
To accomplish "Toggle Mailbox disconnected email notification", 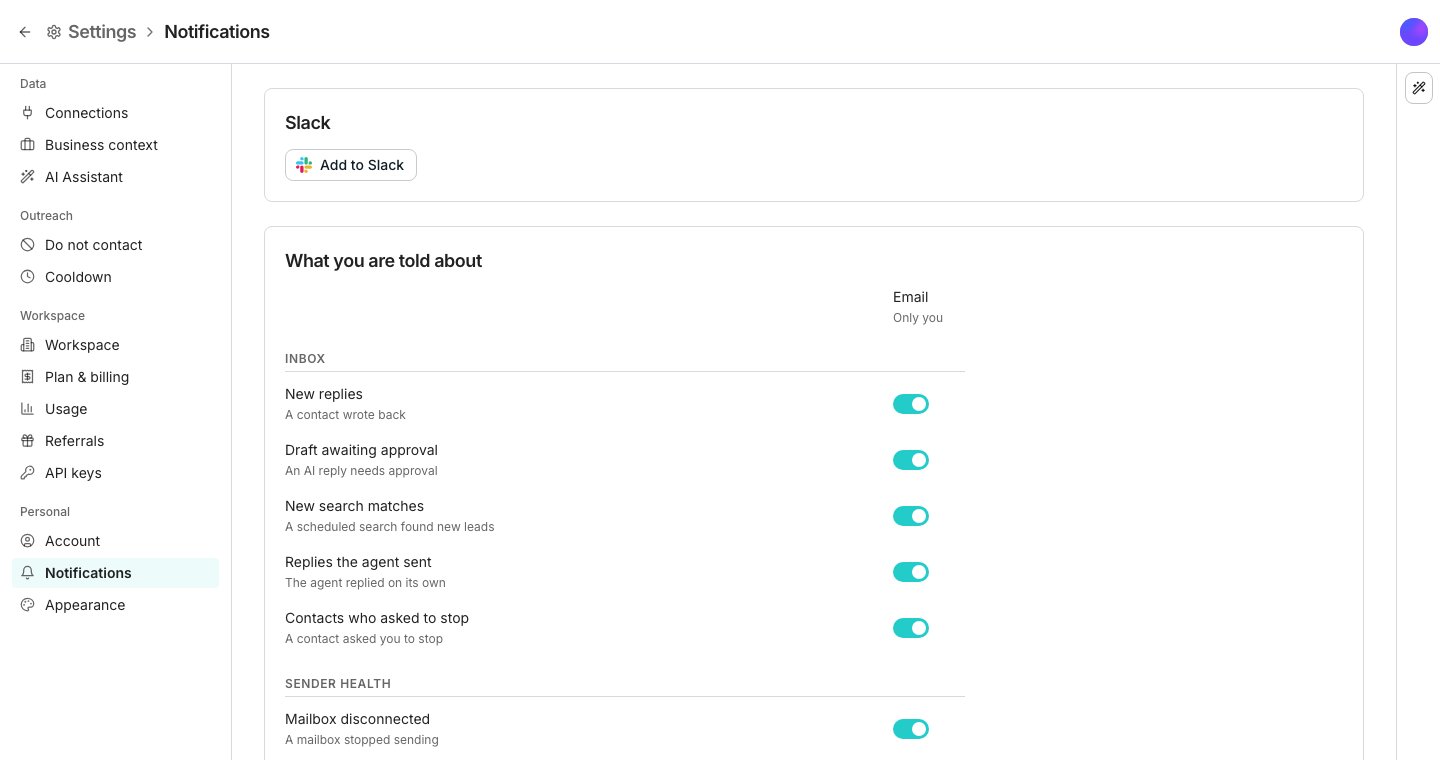I will click(911, 729).
